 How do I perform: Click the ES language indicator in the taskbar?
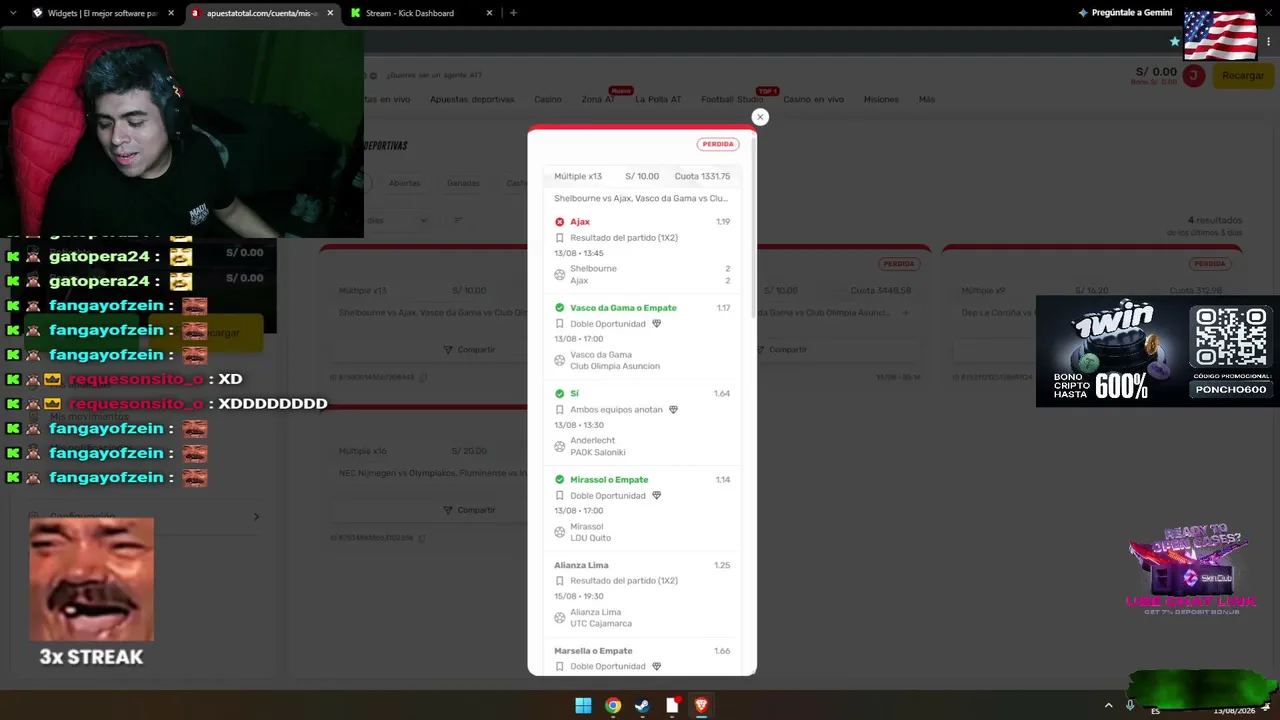coord(1155,710)
